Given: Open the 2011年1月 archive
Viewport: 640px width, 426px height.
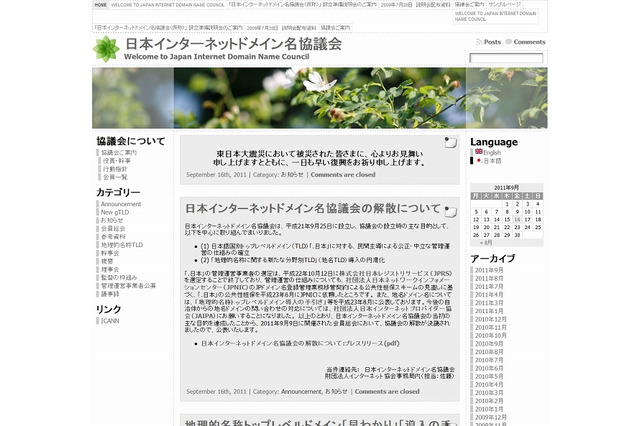Looking at the screenshot, I should [489, 311].
